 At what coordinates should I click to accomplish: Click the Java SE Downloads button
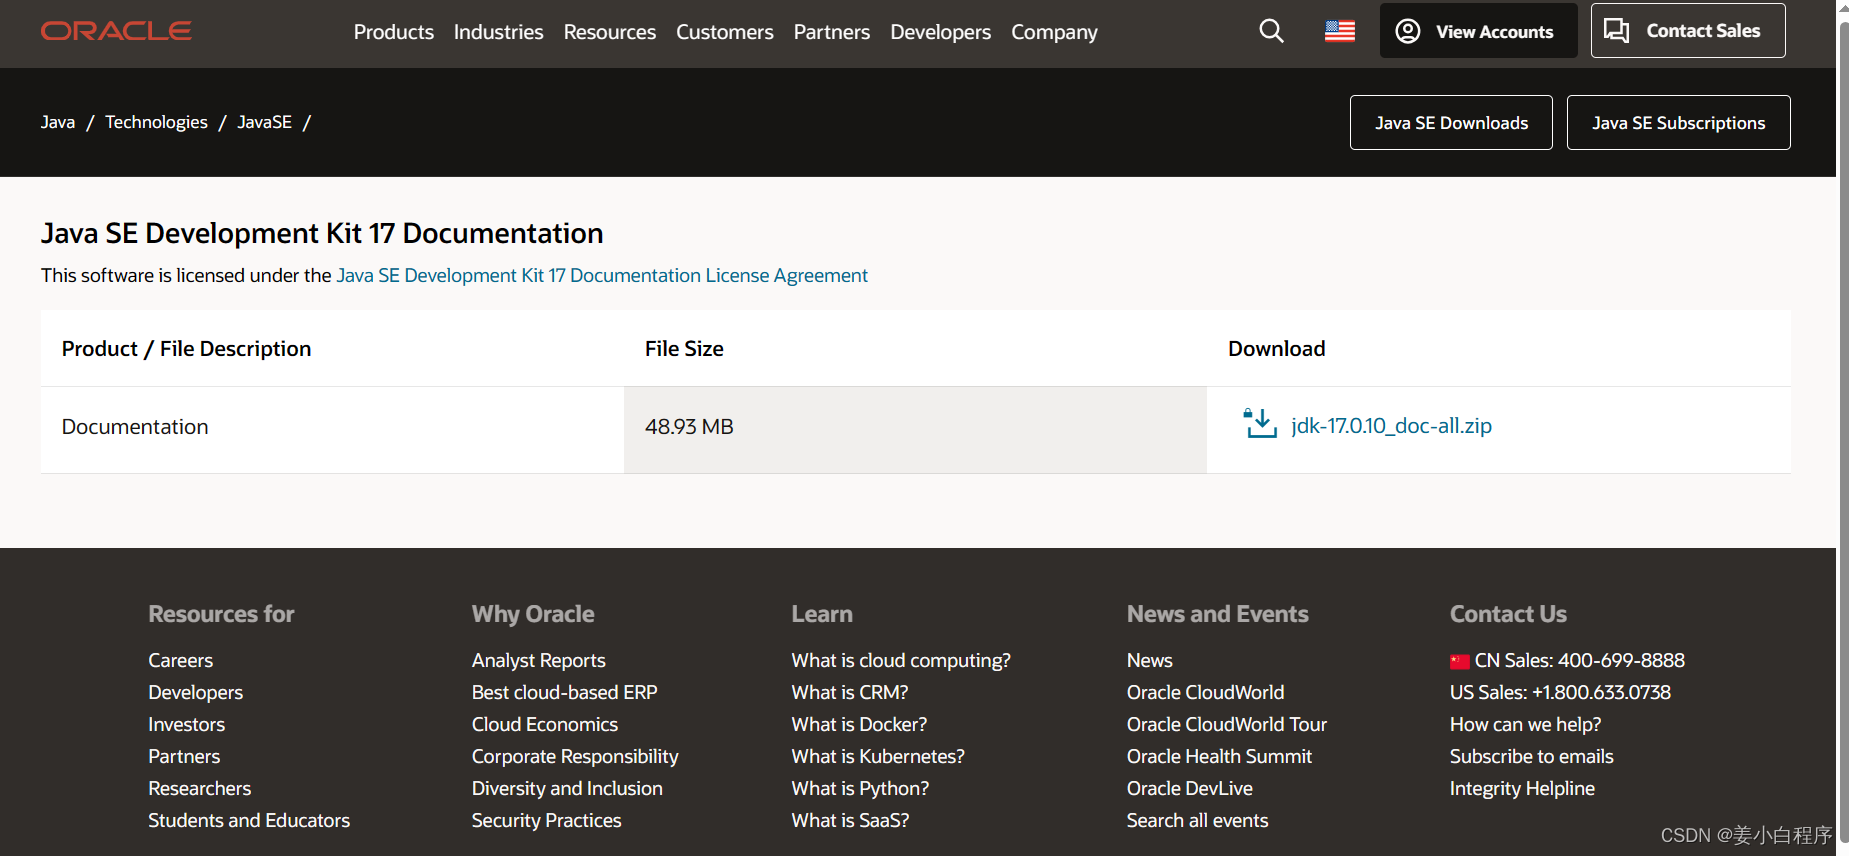click(1451, 123)
